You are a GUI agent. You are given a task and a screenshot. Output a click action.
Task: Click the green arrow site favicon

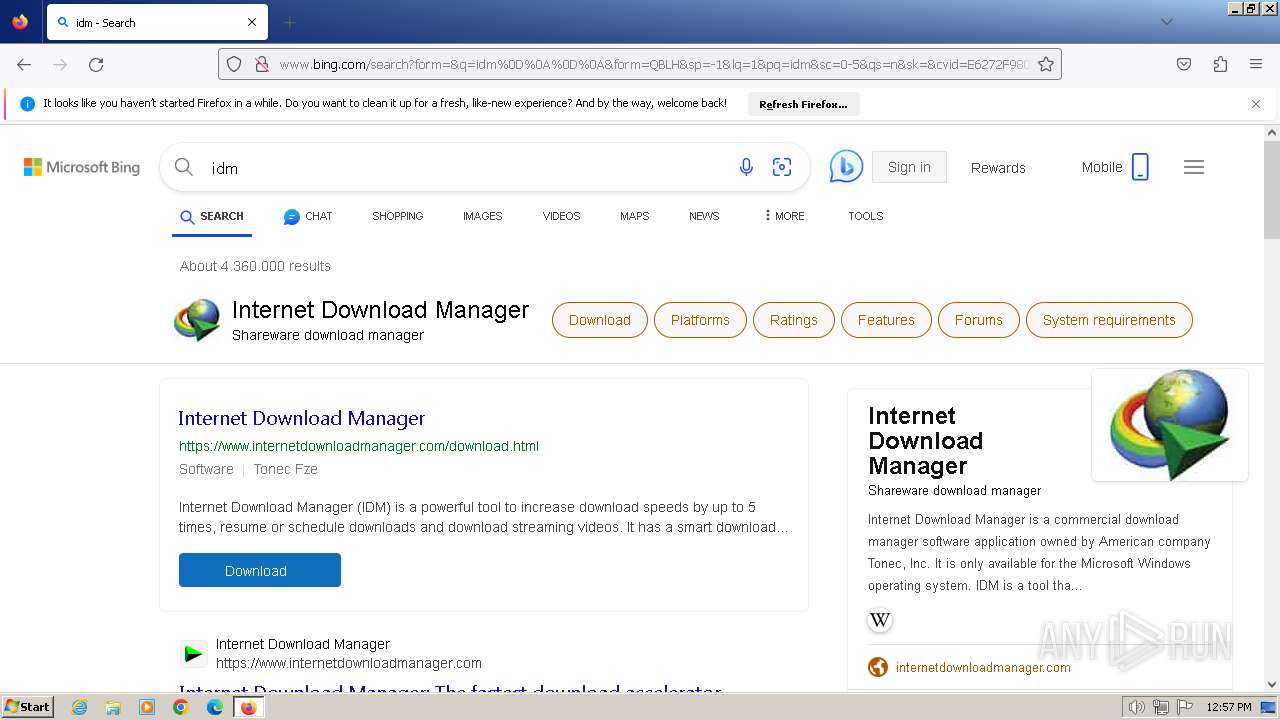[x=193, y=654]
